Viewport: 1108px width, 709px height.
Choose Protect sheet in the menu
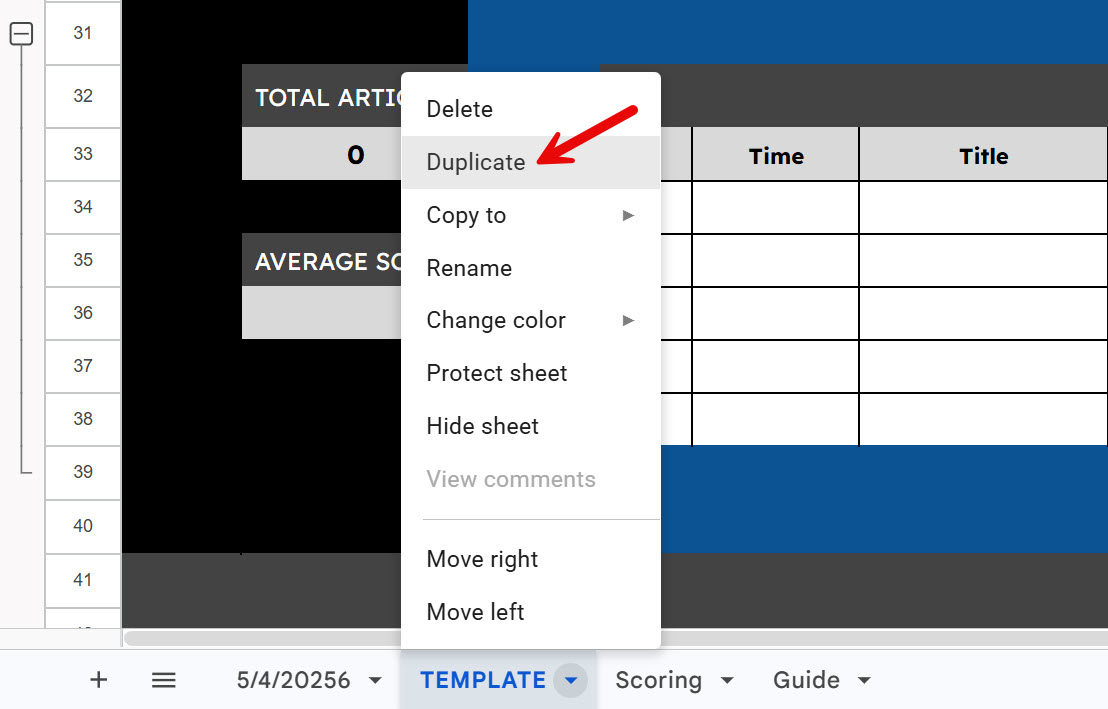[531, 373]
